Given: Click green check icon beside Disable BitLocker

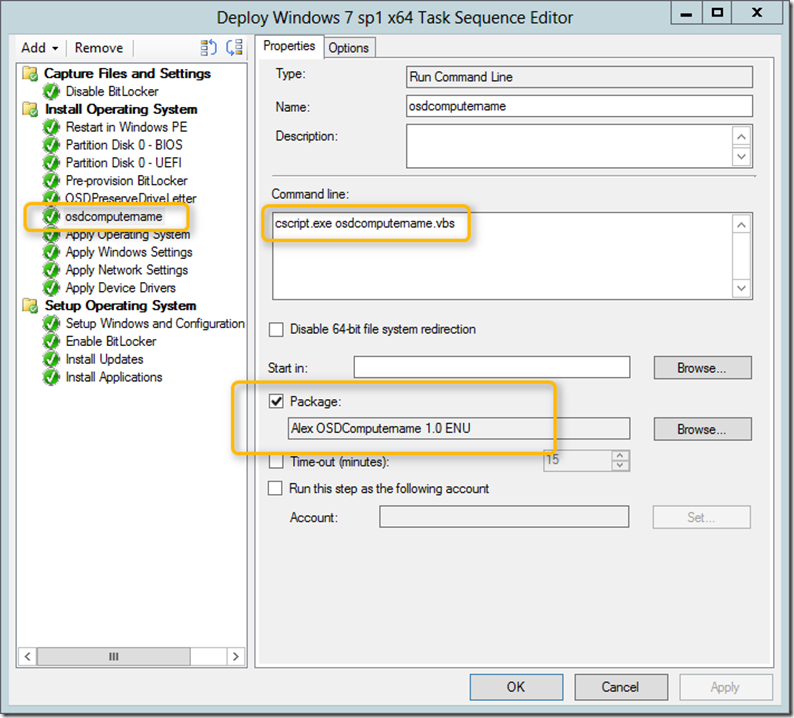Looking at the screenshot, I should tap(51, 91).
